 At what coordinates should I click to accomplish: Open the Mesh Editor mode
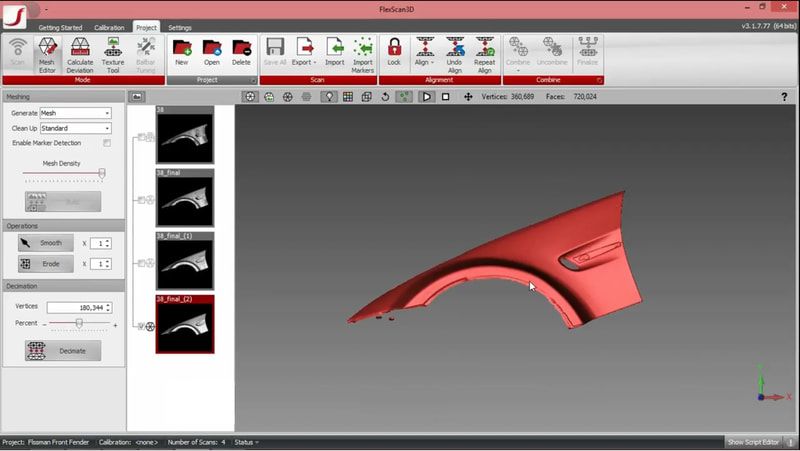tap(47, 52)
